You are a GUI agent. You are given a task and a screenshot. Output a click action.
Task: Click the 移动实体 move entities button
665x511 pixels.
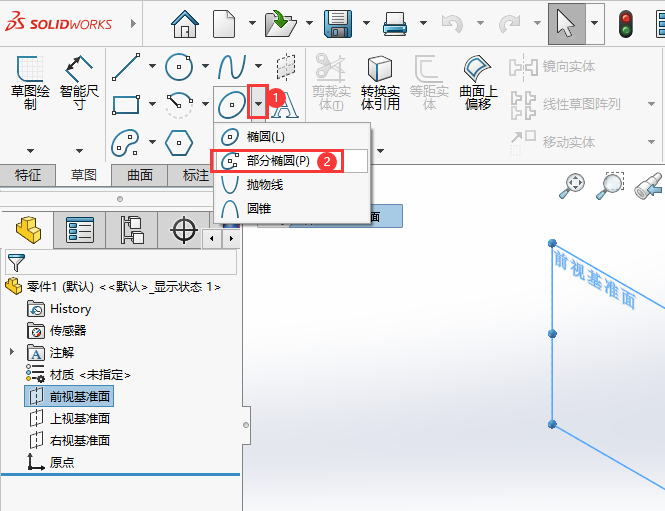552,142
